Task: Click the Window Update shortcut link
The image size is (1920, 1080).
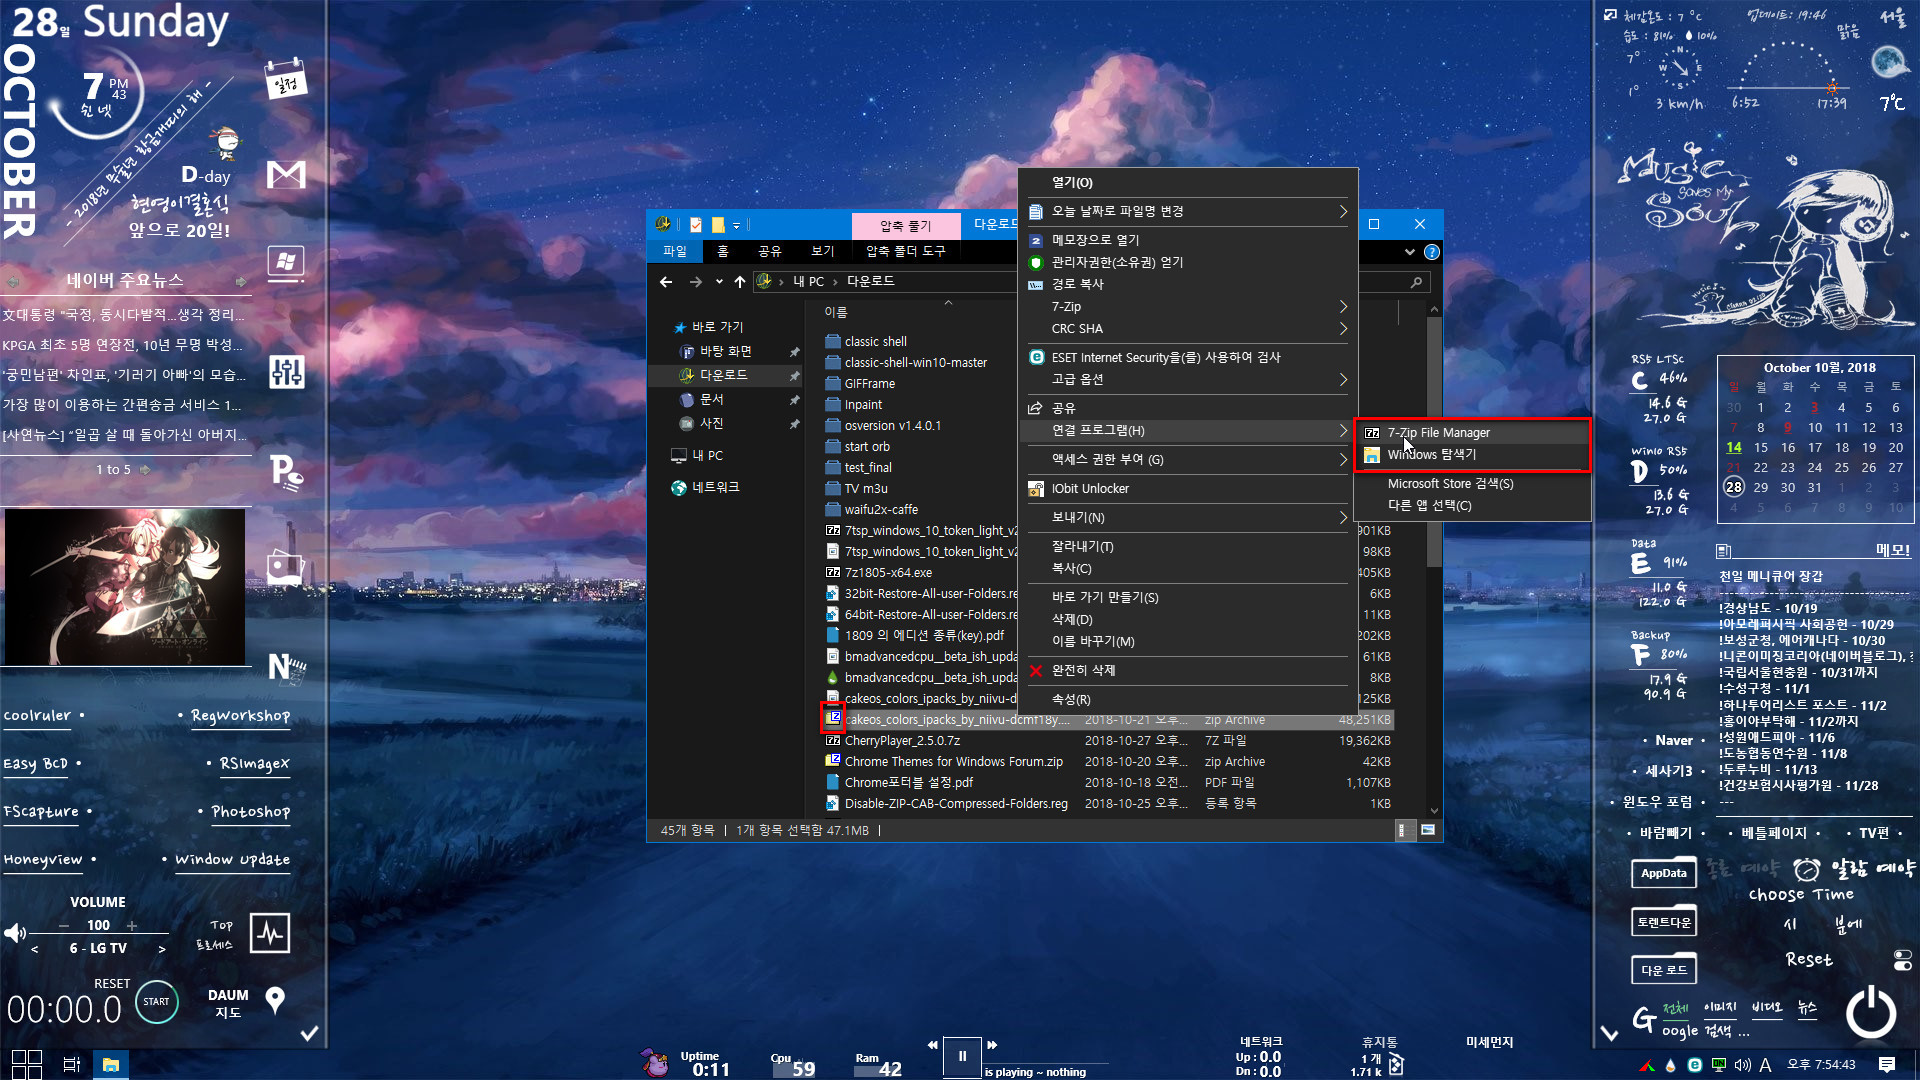Action: [x=233, y=860]
